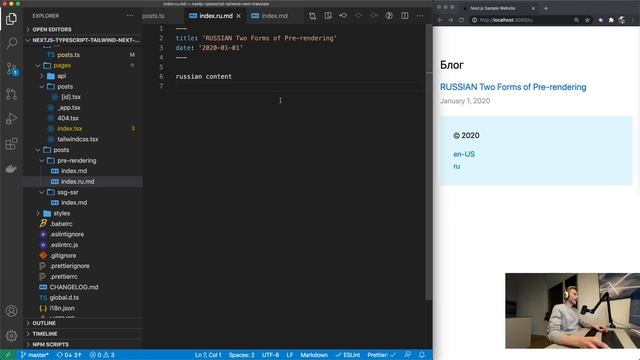Change the Markdown language mode

(x=314, y=355)
